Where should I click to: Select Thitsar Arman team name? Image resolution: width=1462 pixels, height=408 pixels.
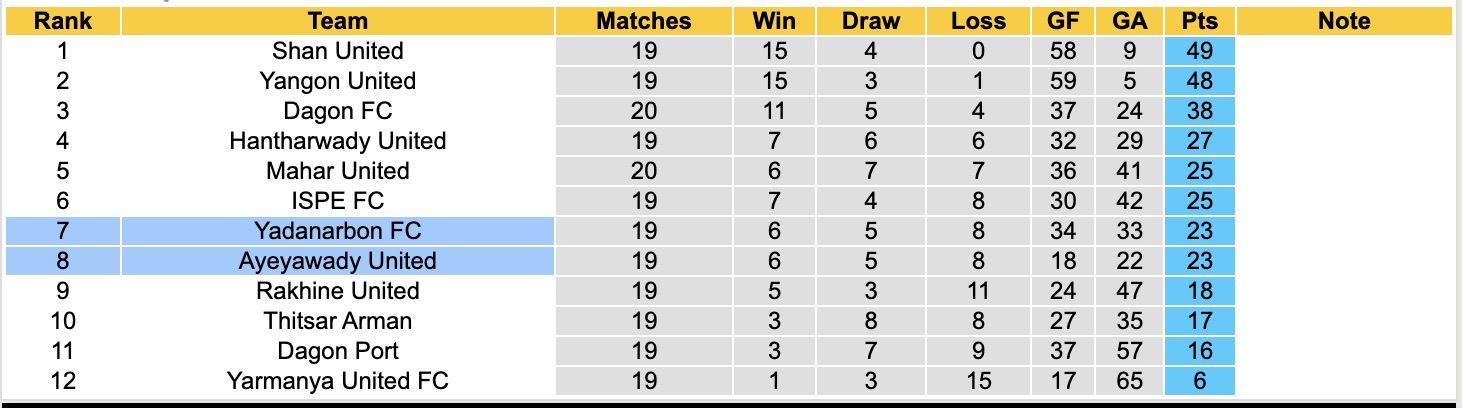(x=338, y=321)
